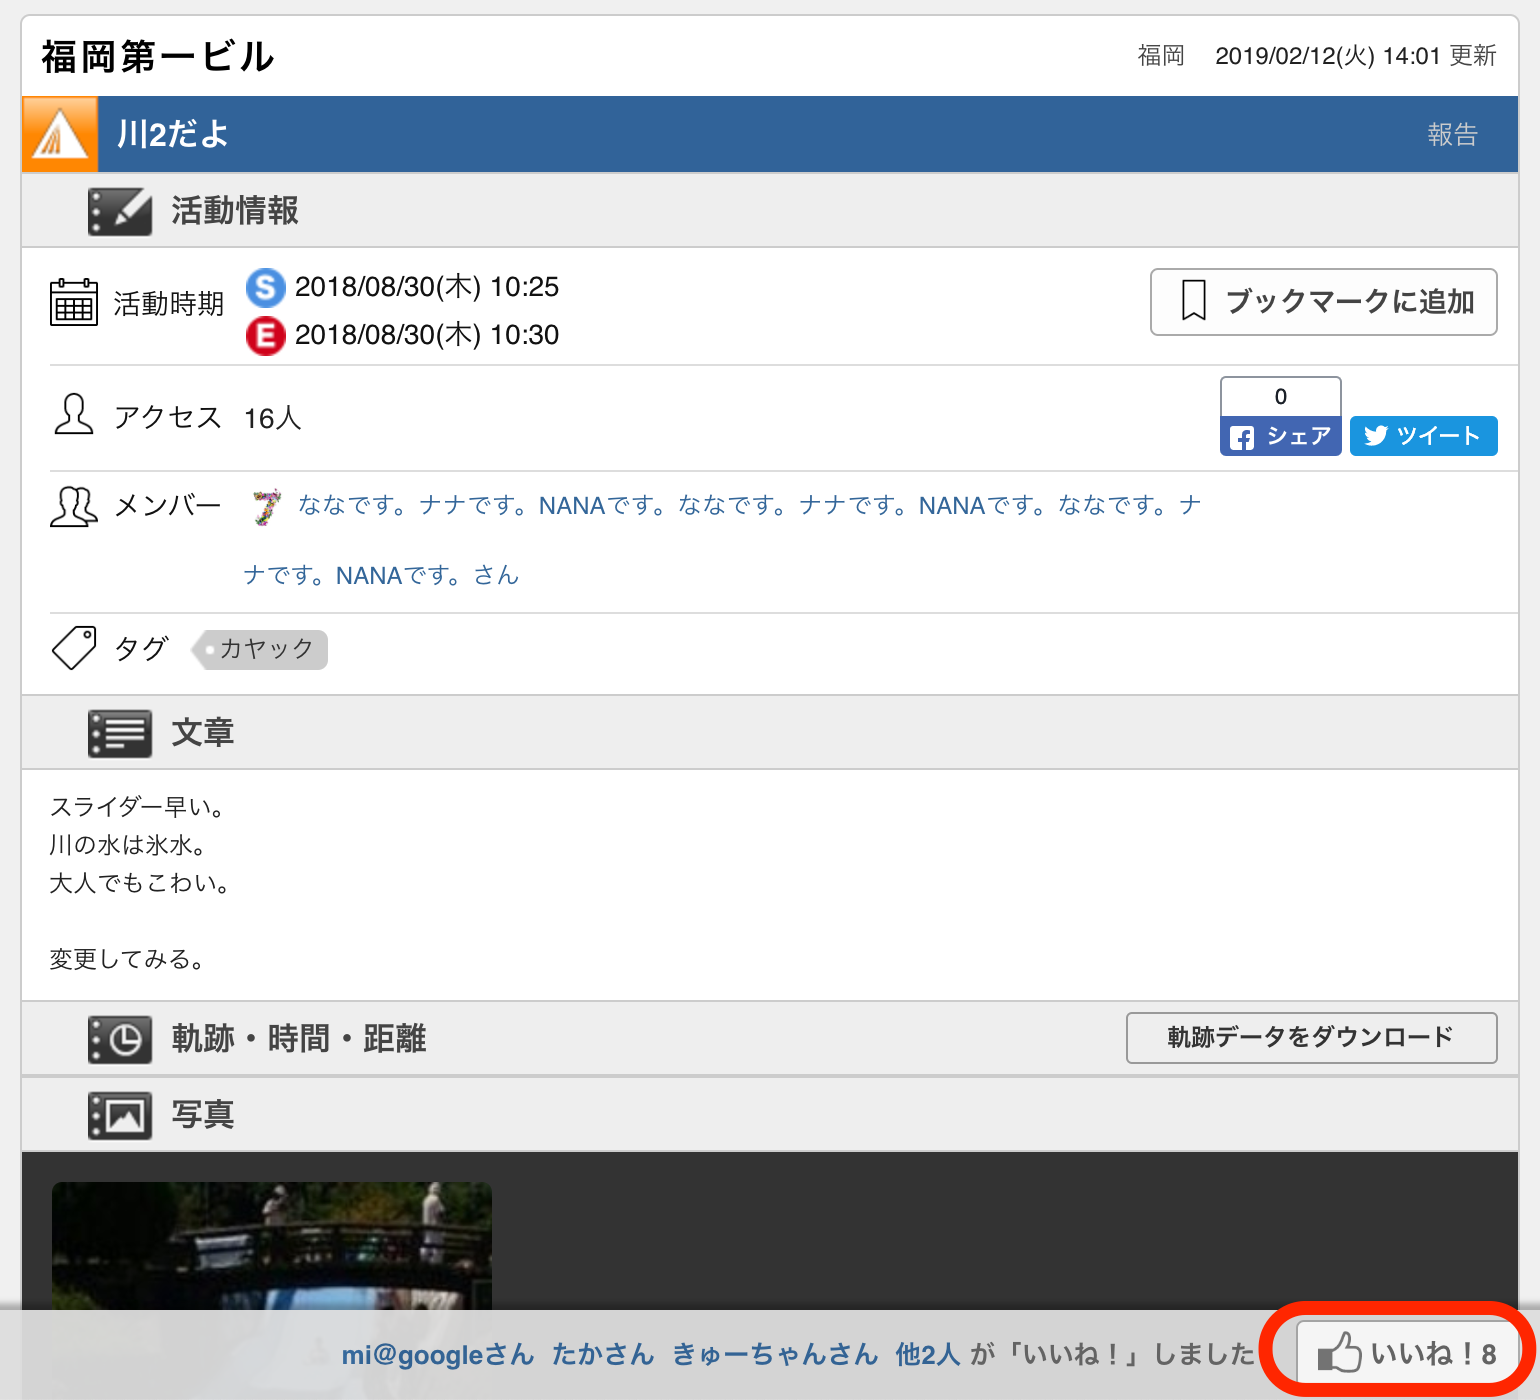Click the 文章 section header text
The height and width of the screenshot is (1400, 1540).
point(203,733)
